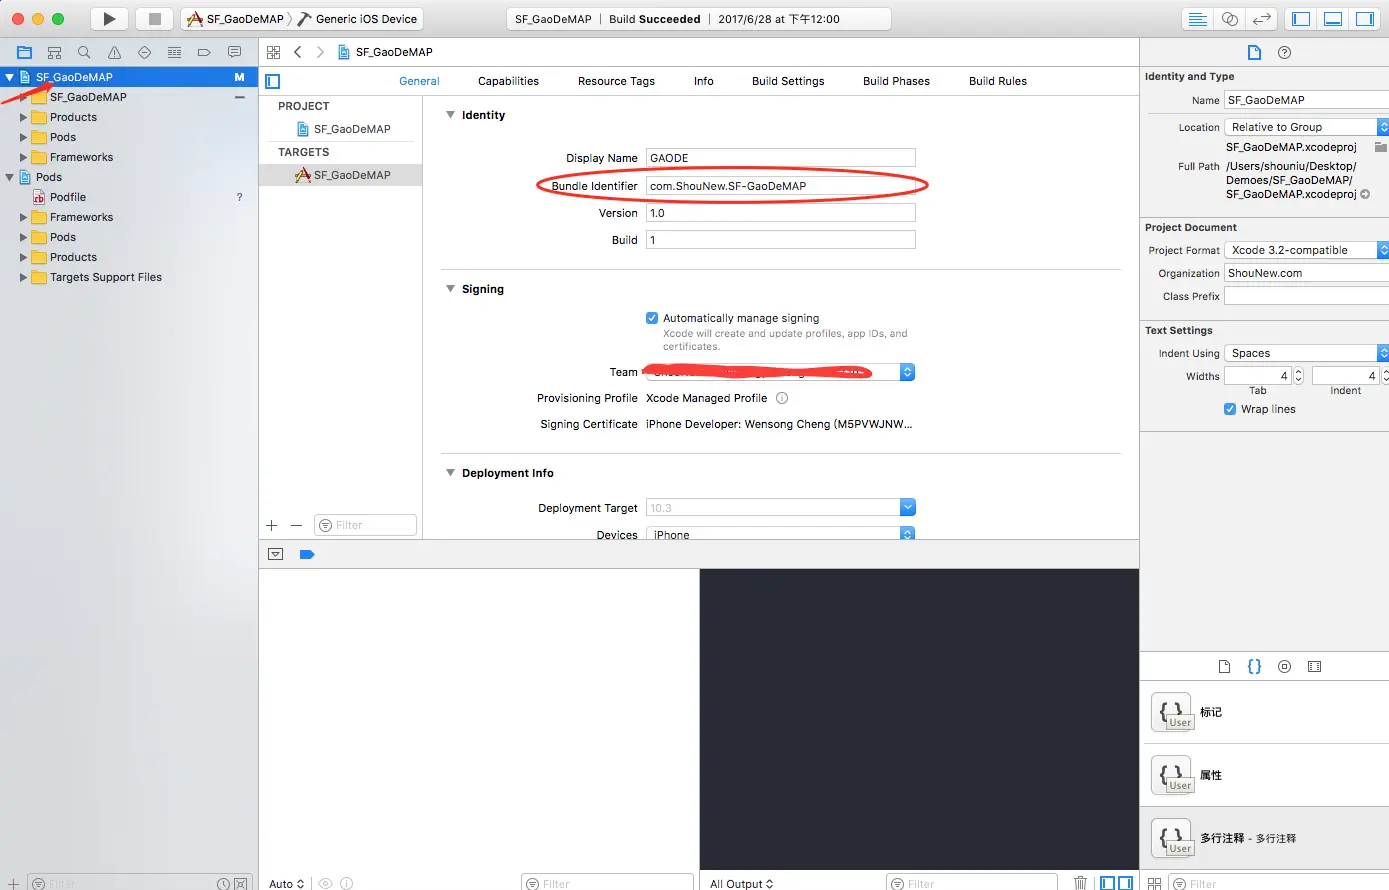The image size is (1389, 890).
Task: Open the Issue navigator warning icon
Action: click(x=114, y=52)
